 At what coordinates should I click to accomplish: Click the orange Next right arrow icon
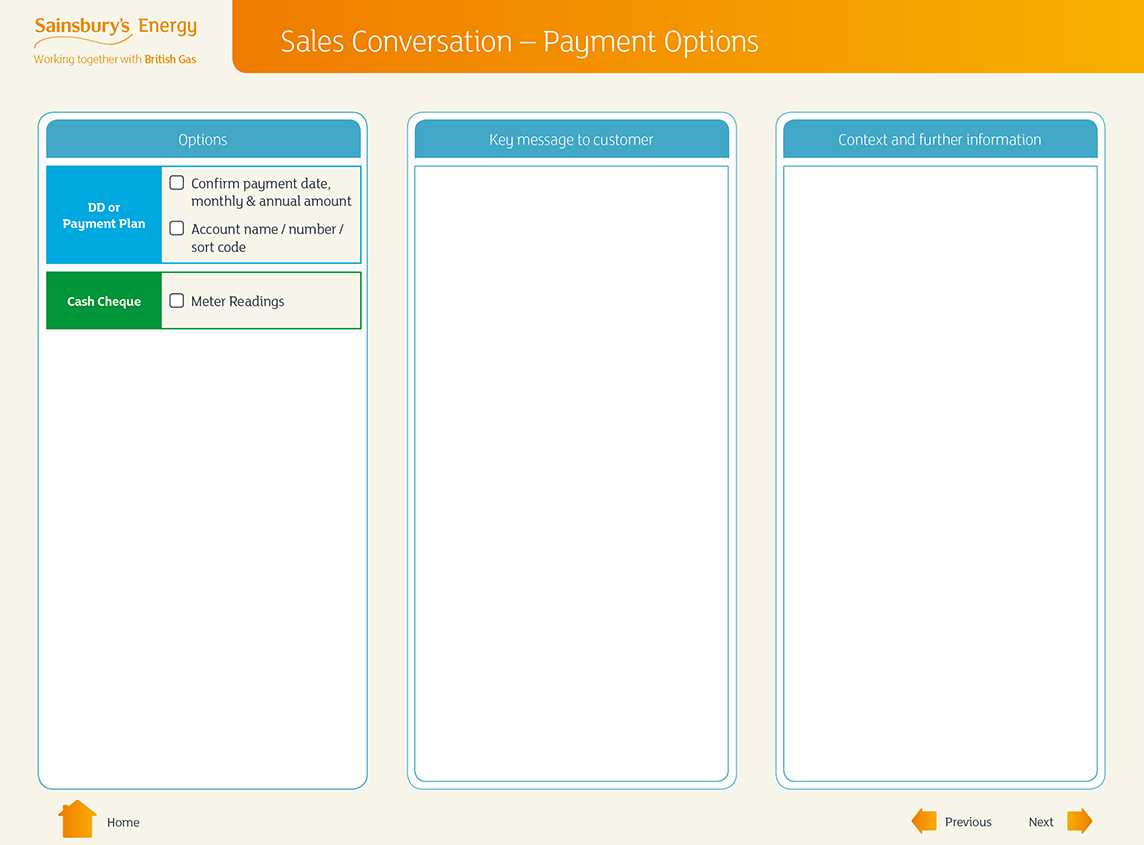point(1079,821)
